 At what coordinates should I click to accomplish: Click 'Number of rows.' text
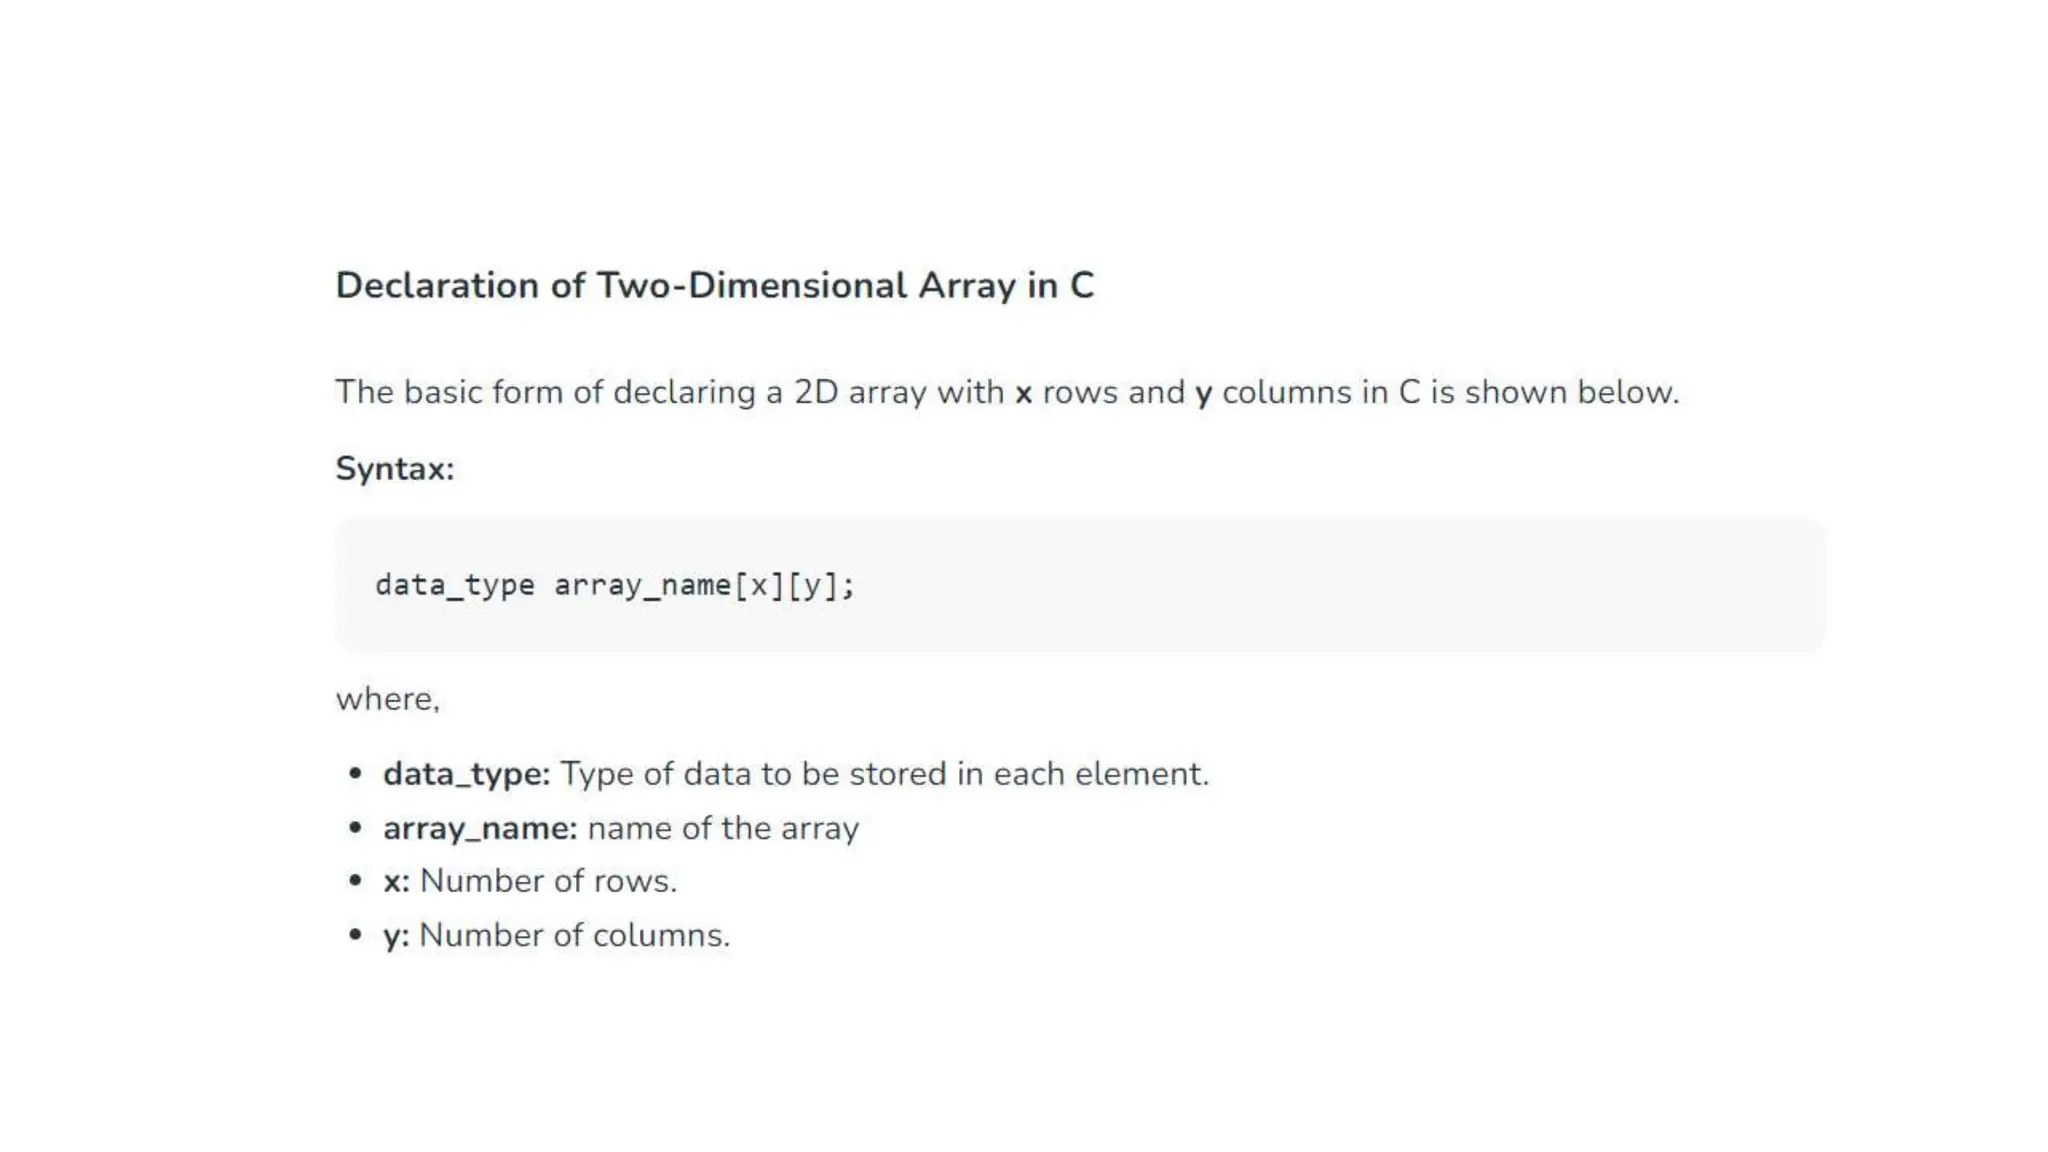tap(548, 881)
